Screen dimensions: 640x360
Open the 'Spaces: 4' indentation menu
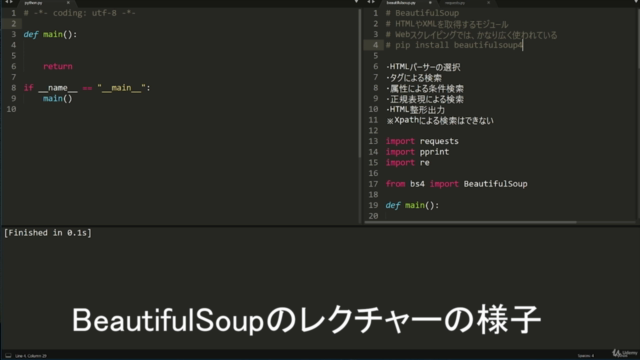586,356
